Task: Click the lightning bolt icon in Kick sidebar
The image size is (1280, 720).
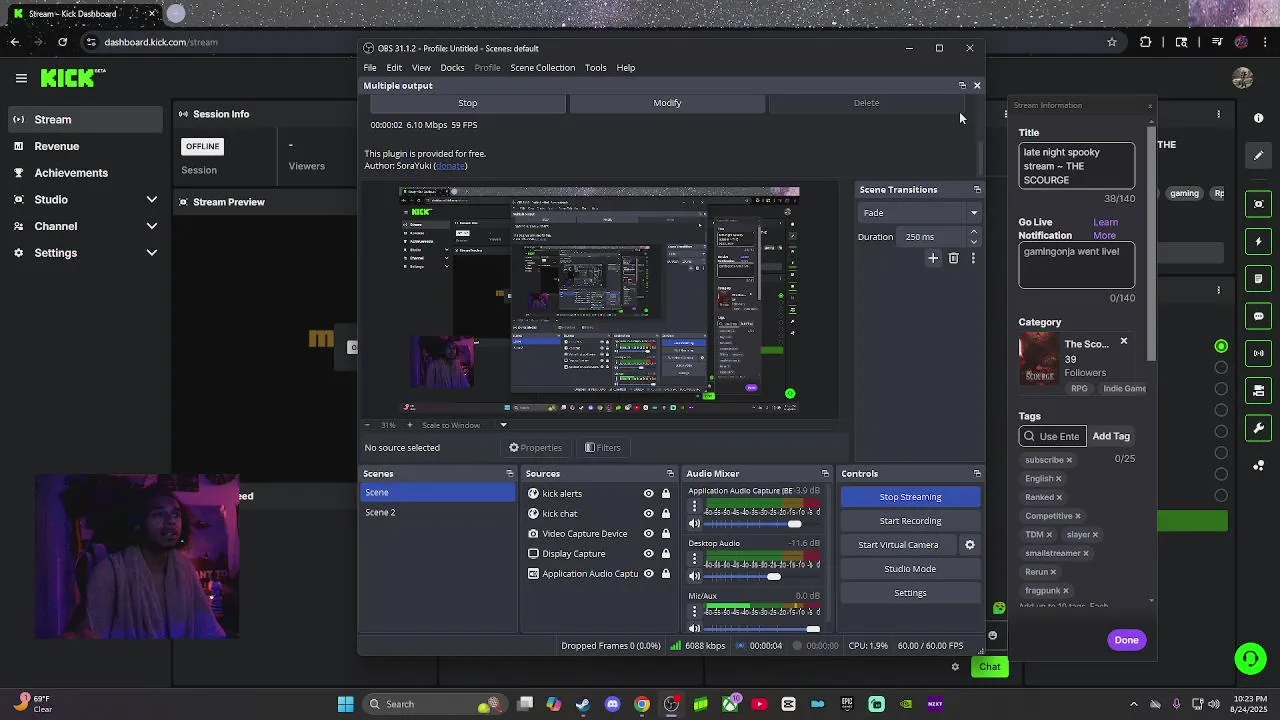Action: tap(1259, 241)
